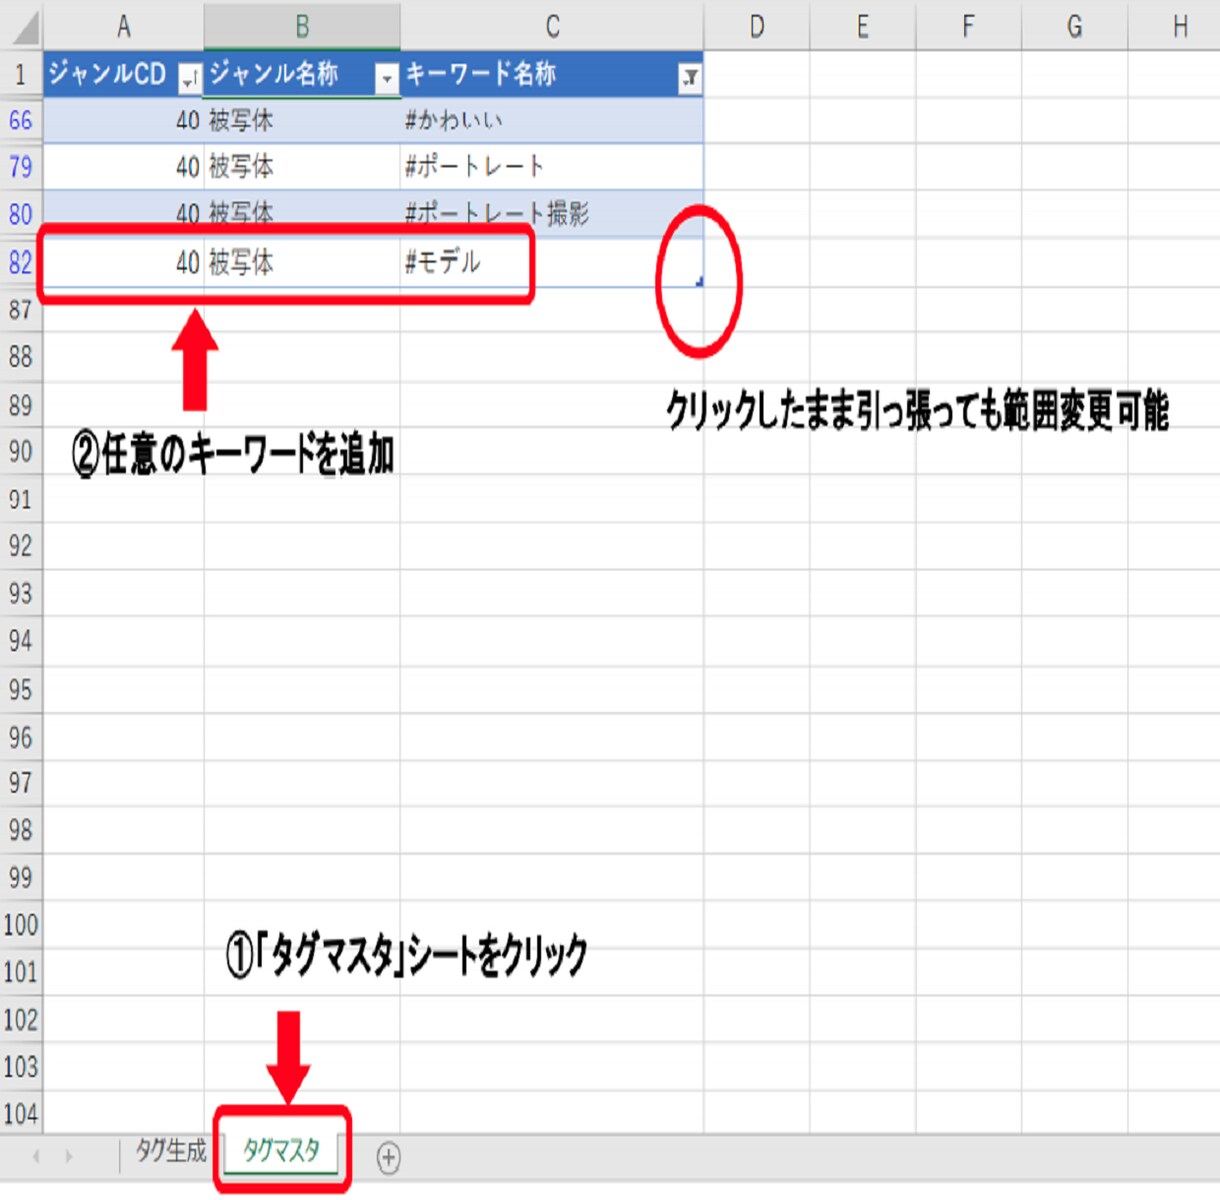Switch to the タグマスタ sheet tab

[281, 1151]
